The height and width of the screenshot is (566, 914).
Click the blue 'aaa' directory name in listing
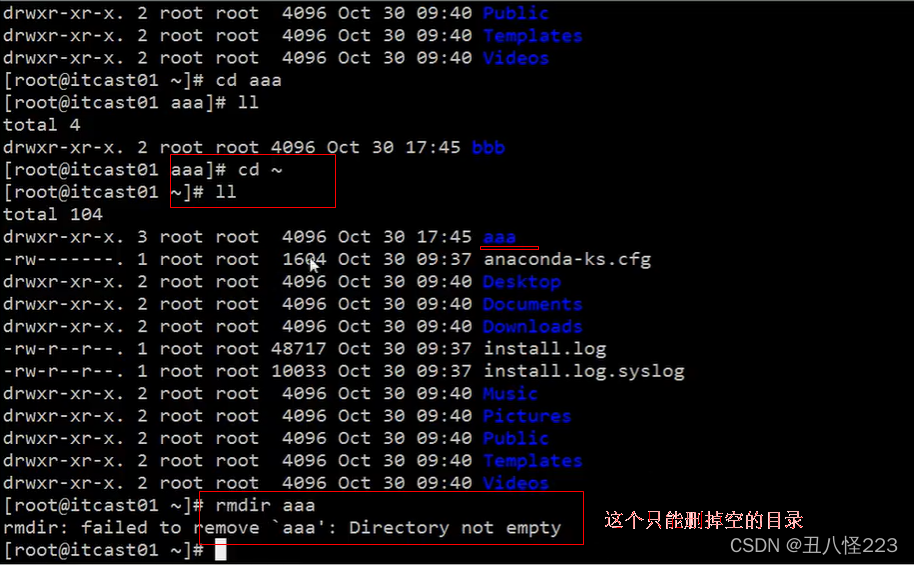coord(500,237)
